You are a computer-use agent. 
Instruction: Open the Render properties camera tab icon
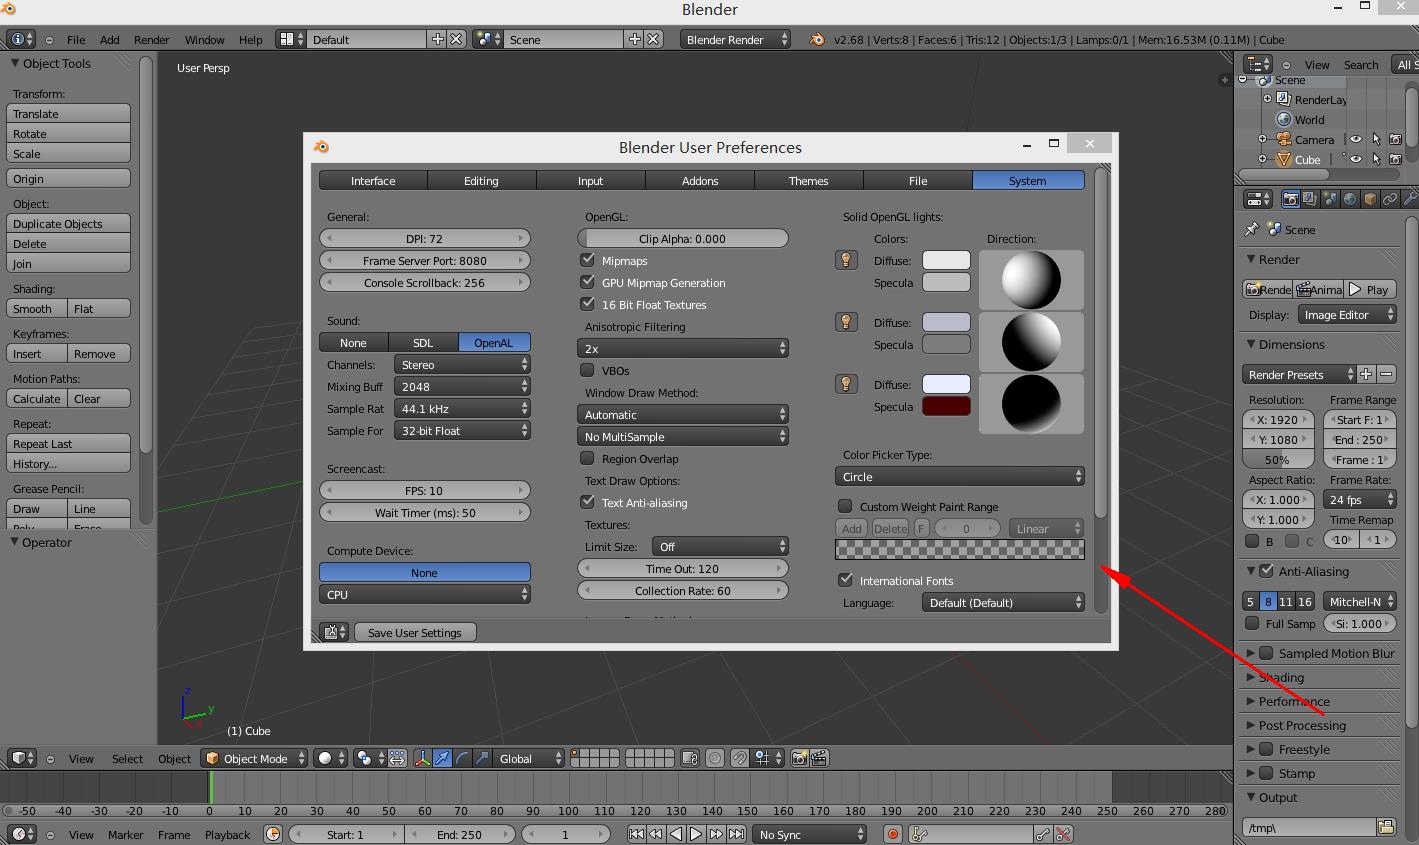pyautogui.click(x=1290, y=199)
